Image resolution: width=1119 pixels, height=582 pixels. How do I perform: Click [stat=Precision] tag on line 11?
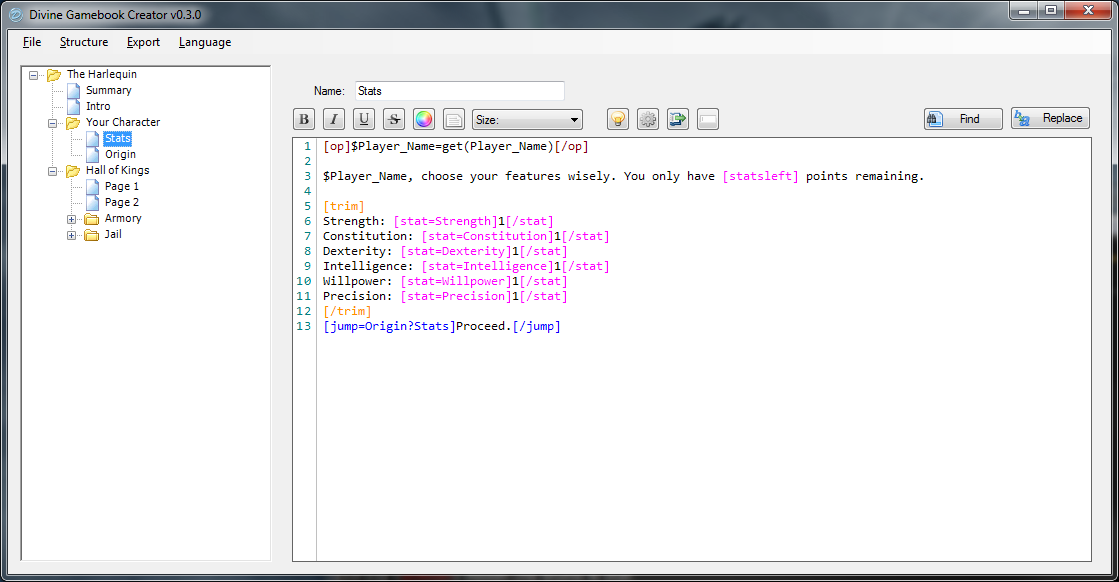click(456, 296)
